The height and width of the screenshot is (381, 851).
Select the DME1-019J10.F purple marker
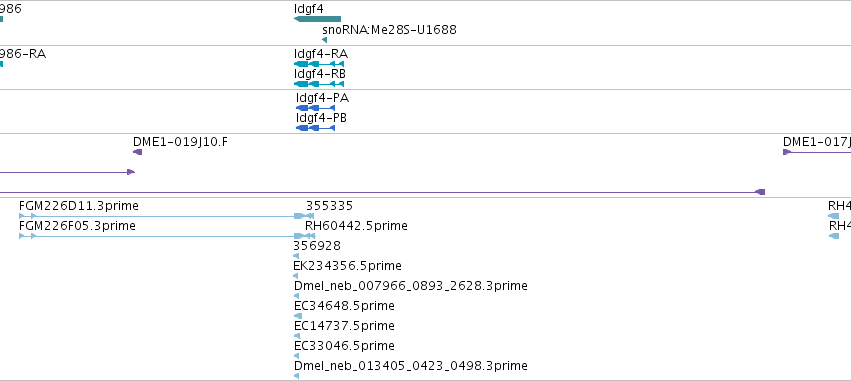coord(138,152)
